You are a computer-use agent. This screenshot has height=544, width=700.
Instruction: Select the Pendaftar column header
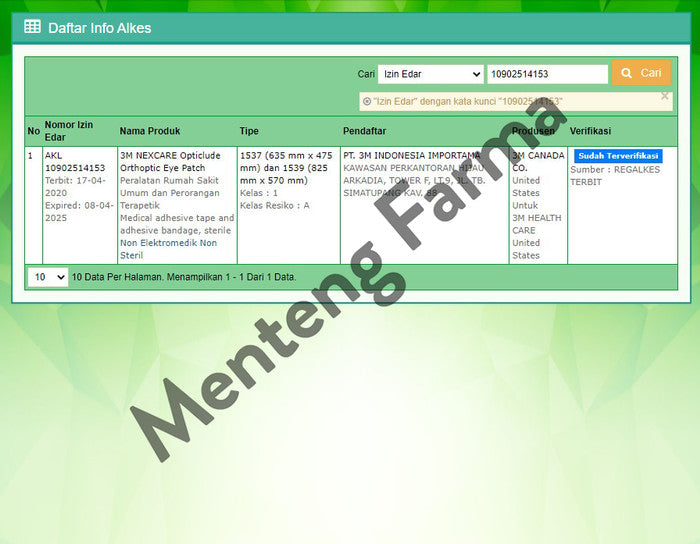[x=364, y=131]
